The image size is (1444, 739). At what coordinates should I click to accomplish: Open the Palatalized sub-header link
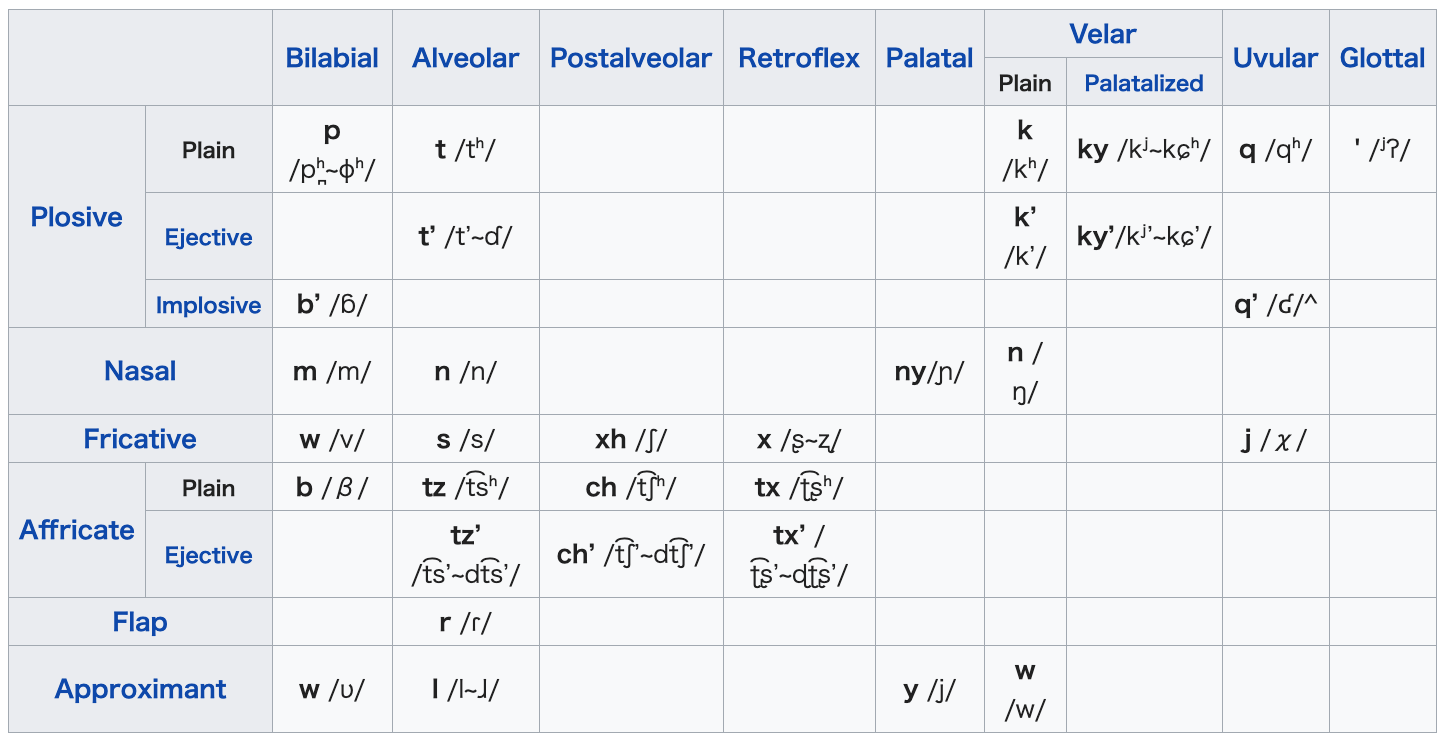point(1144,83)
